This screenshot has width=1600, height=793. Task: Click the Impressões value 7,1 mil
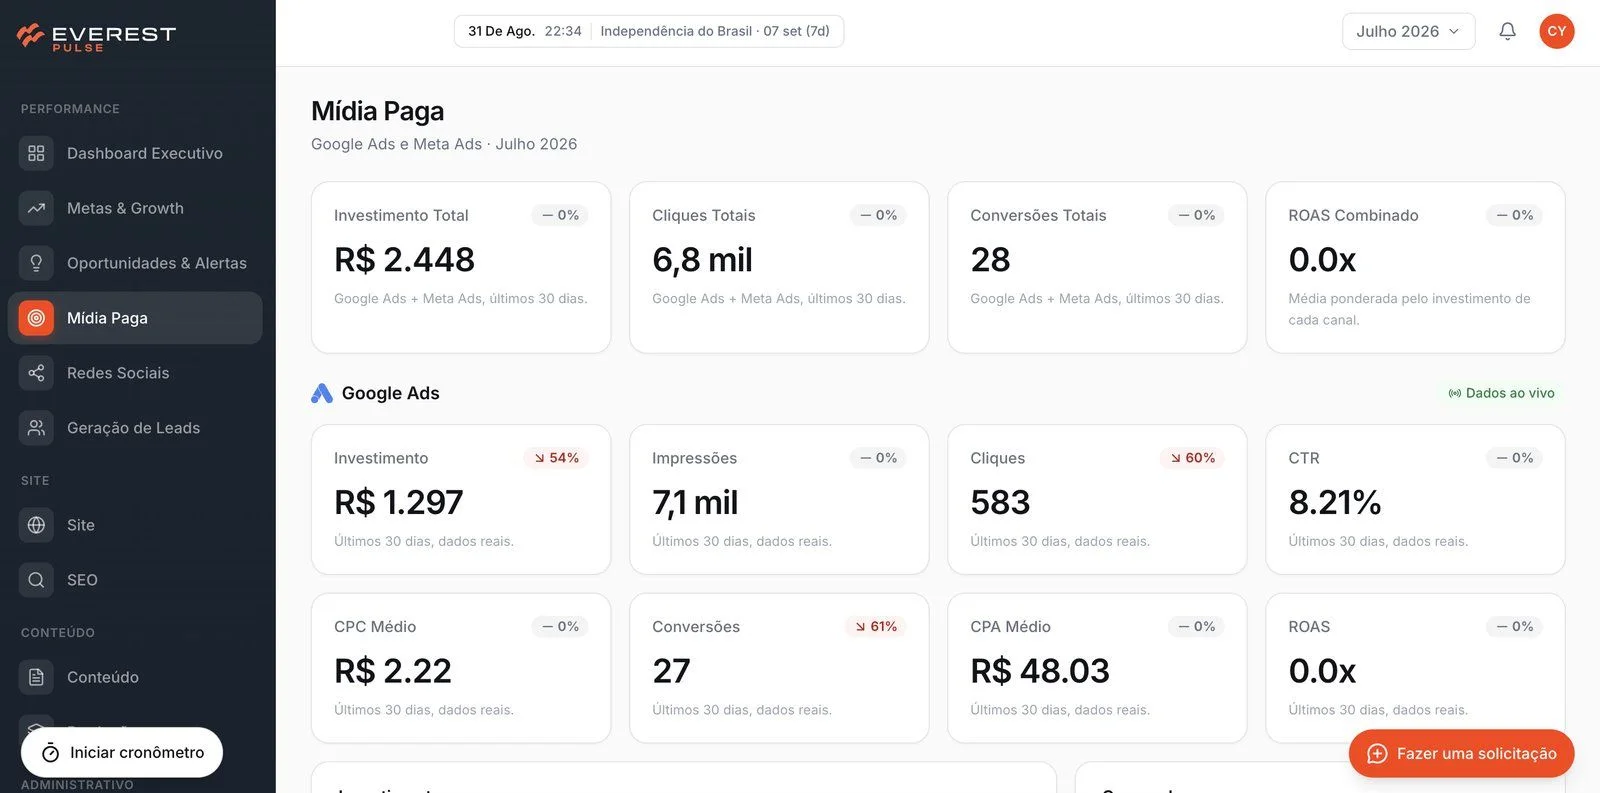click(x=695, y=502)
